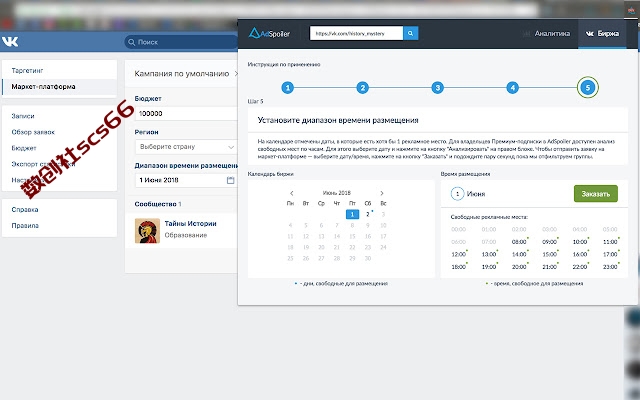Go to step 3 in instructions
The image size is (640, 400).
(x=438, y=87)
